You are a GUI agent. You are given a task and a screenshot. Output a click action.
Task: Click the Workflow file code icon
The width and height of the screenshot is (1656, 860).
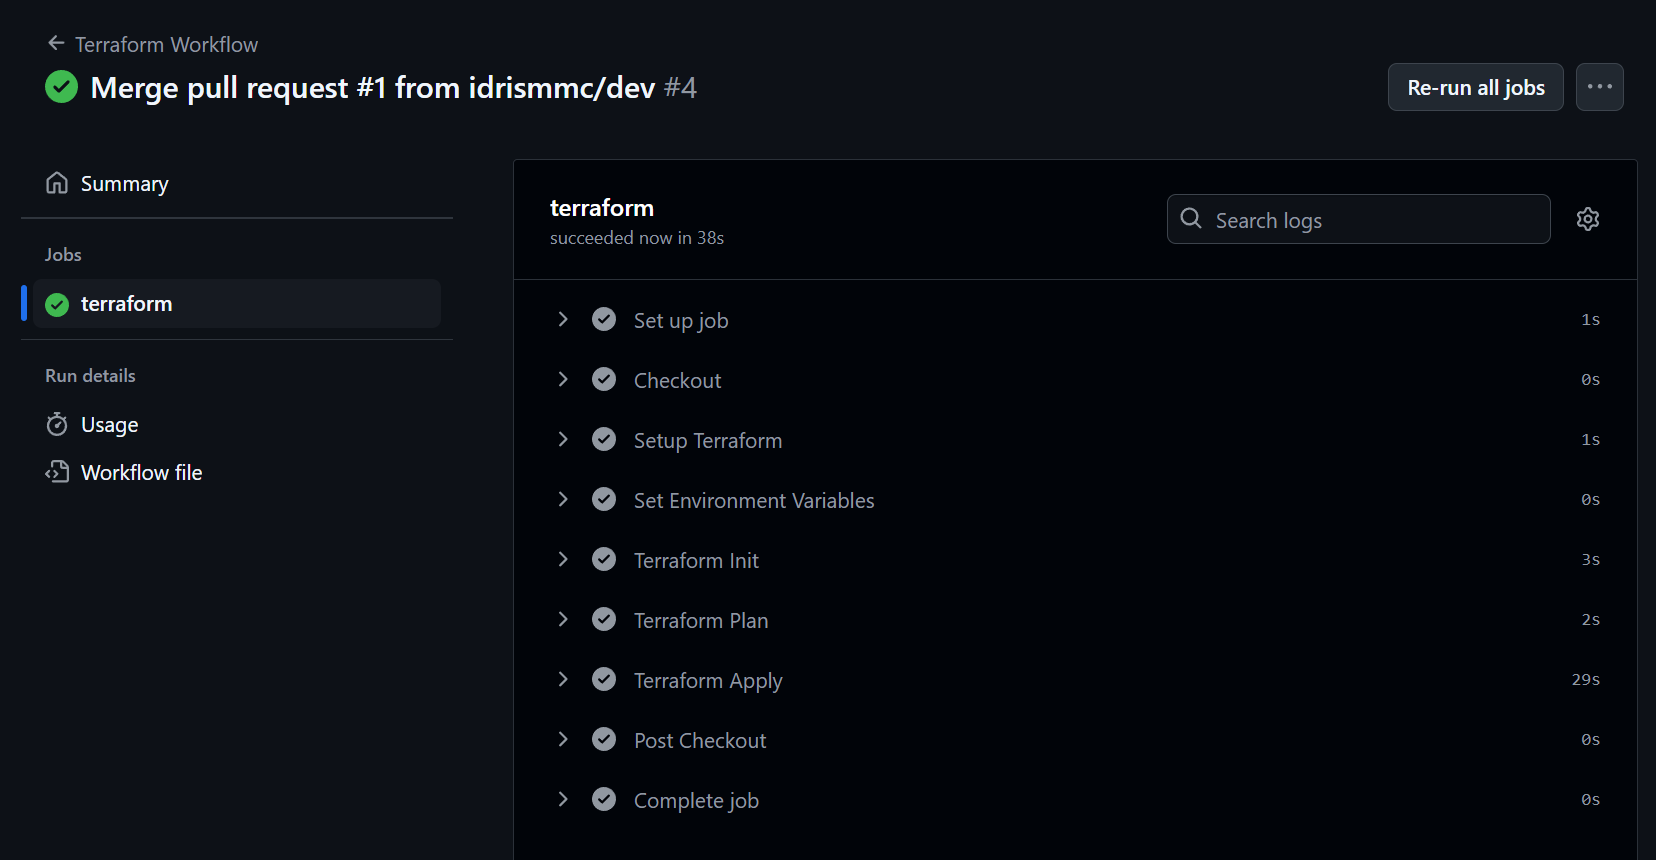click(57, 472)
